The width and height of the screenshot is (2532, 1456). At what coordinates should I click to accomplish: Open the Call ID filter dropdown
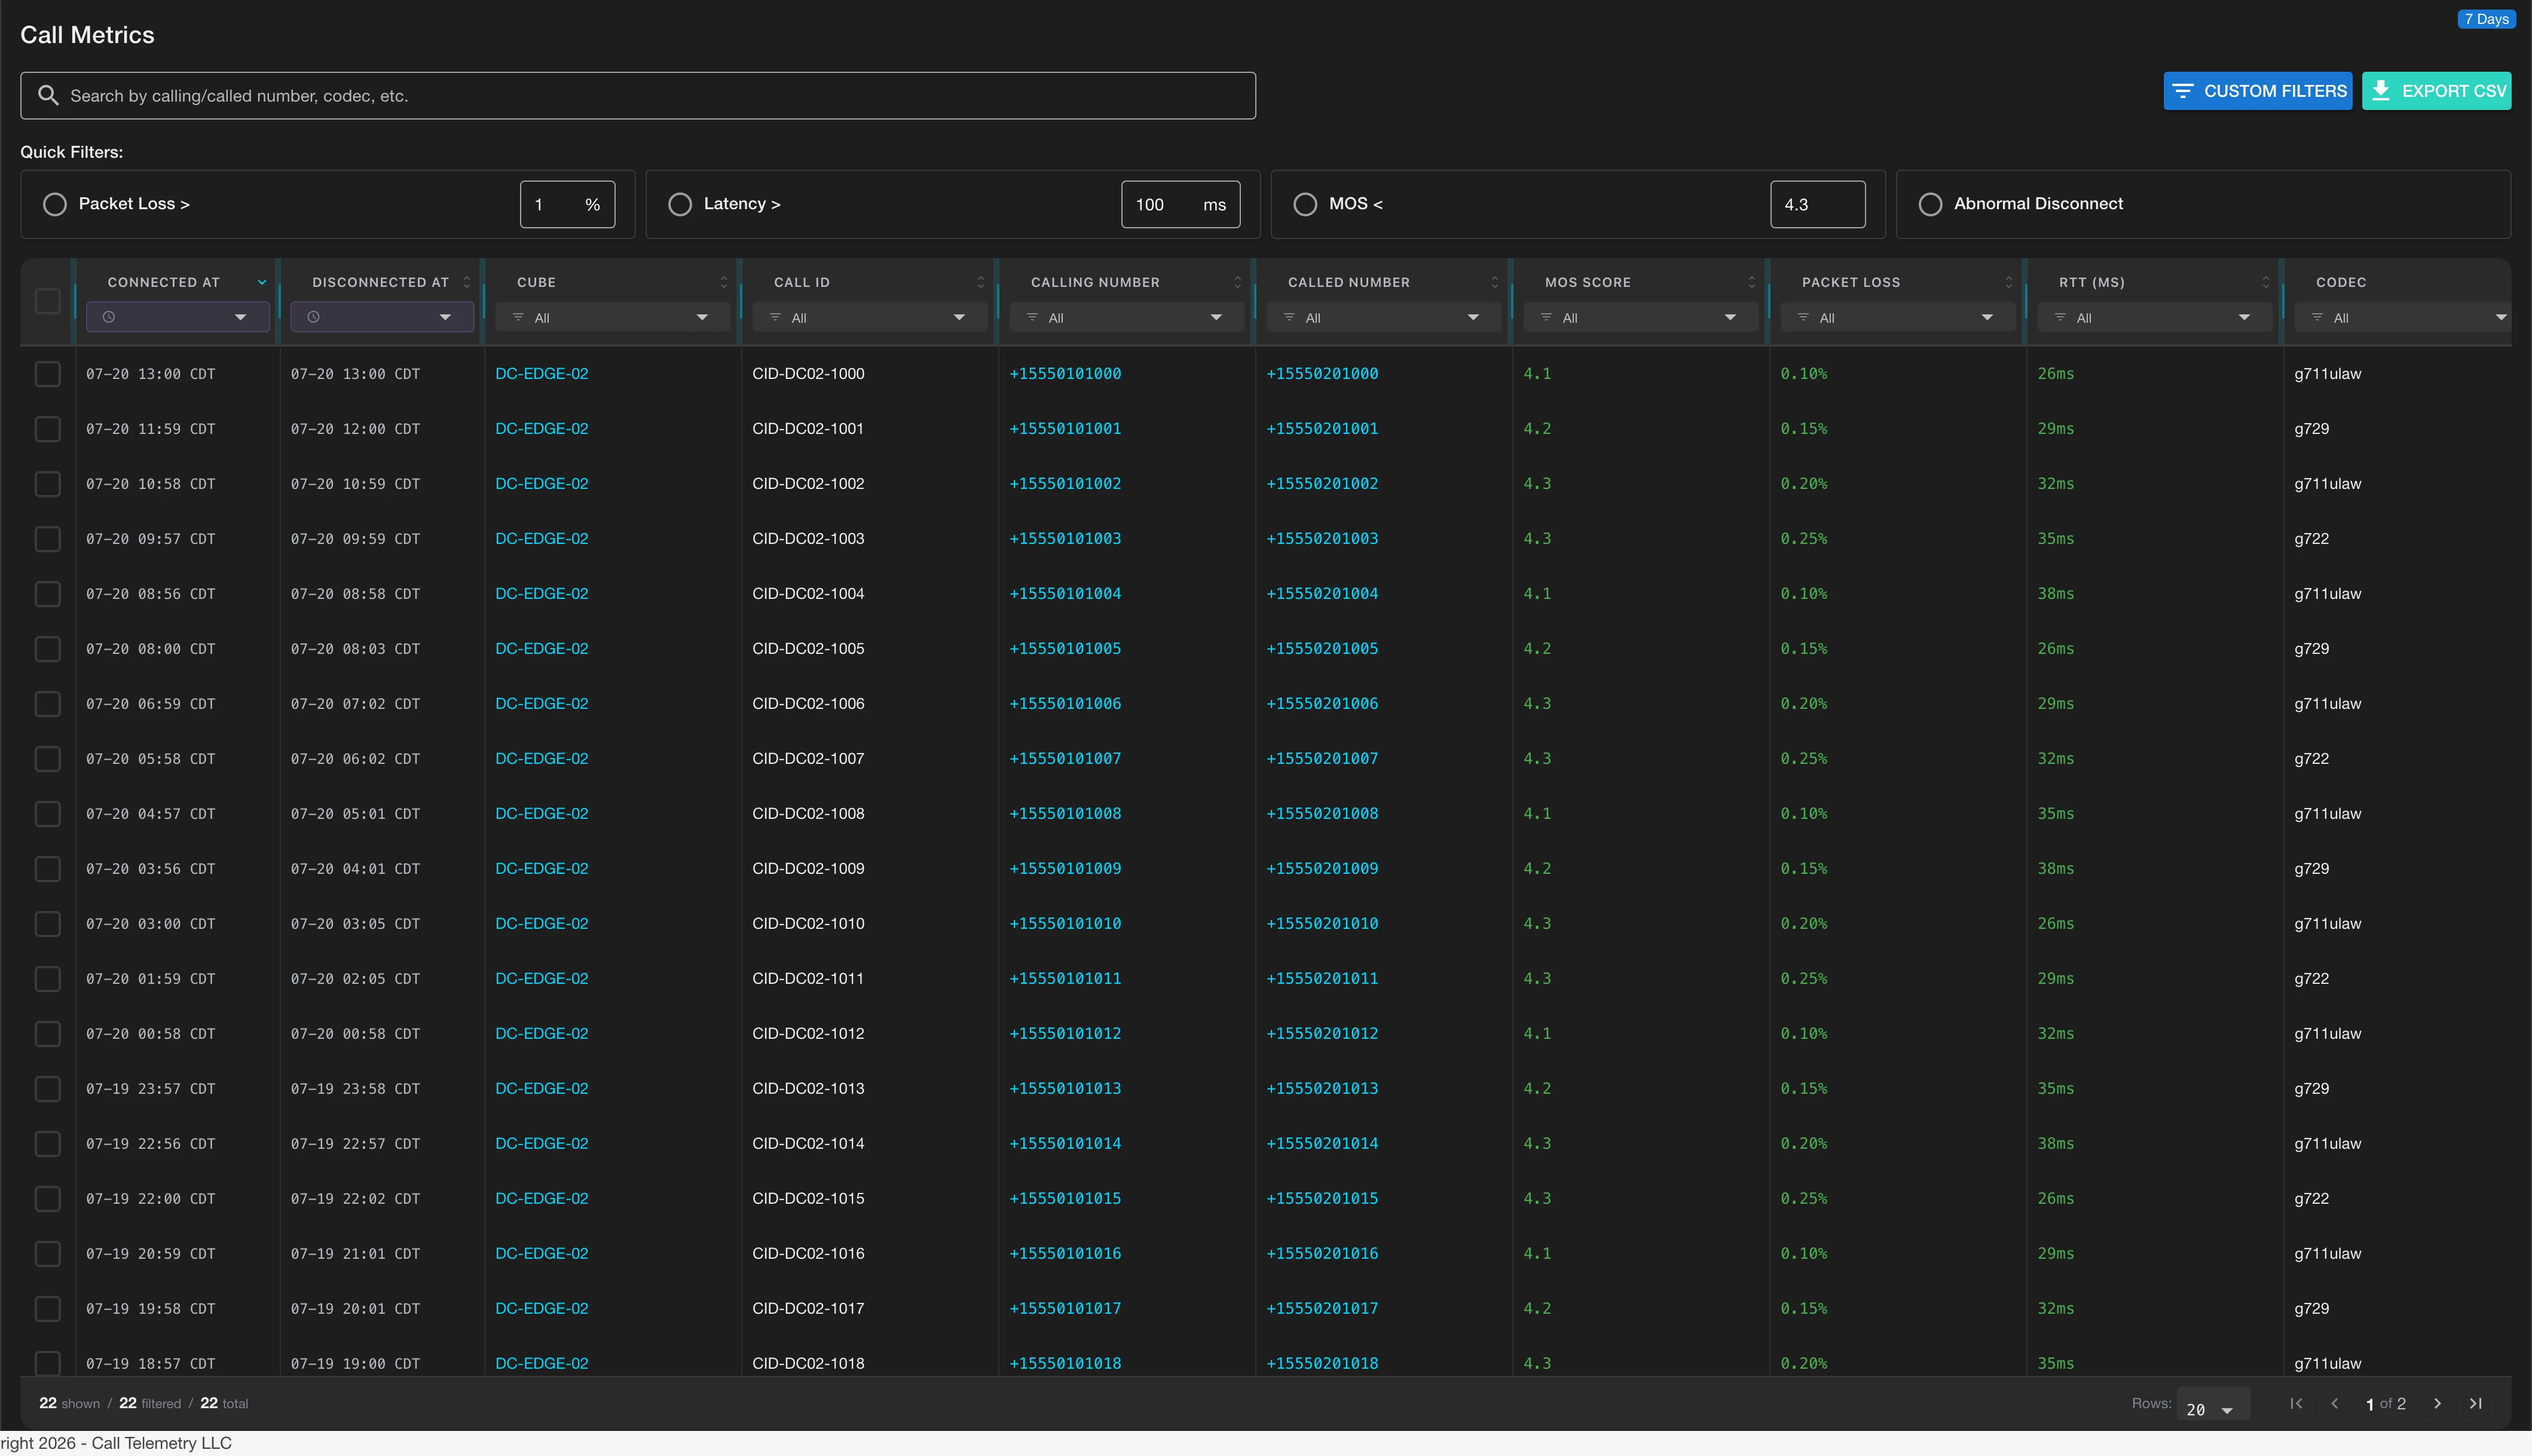point(870,317)
